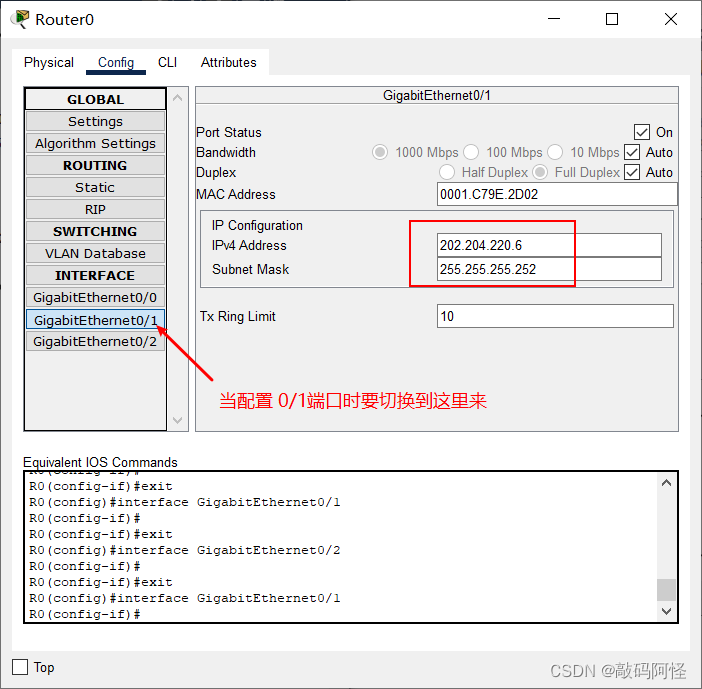Toggle Duplex Auto checkbox
702x689 pixels.
click(x=632, y=172)
